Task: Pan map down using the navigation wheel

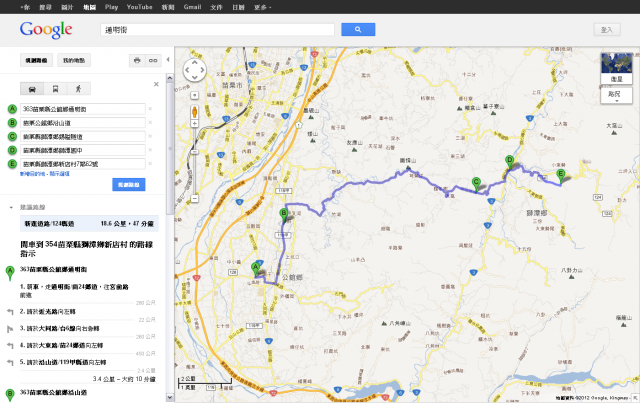Action: 195,77
